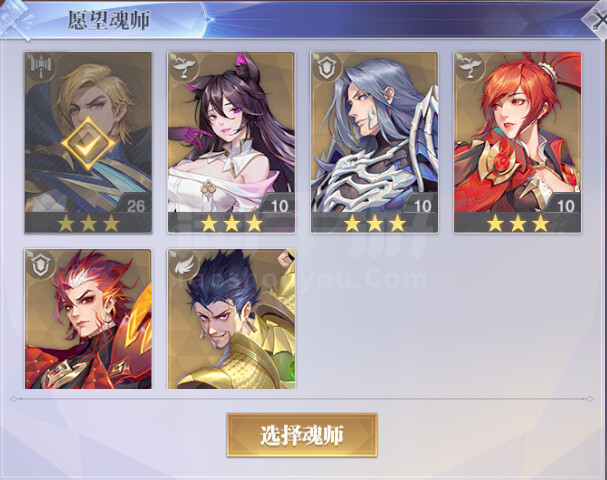The image size is (607, 480).
Task: Click the level 10 badge on silver-haired hero
Action: click(x=422, y=206)
